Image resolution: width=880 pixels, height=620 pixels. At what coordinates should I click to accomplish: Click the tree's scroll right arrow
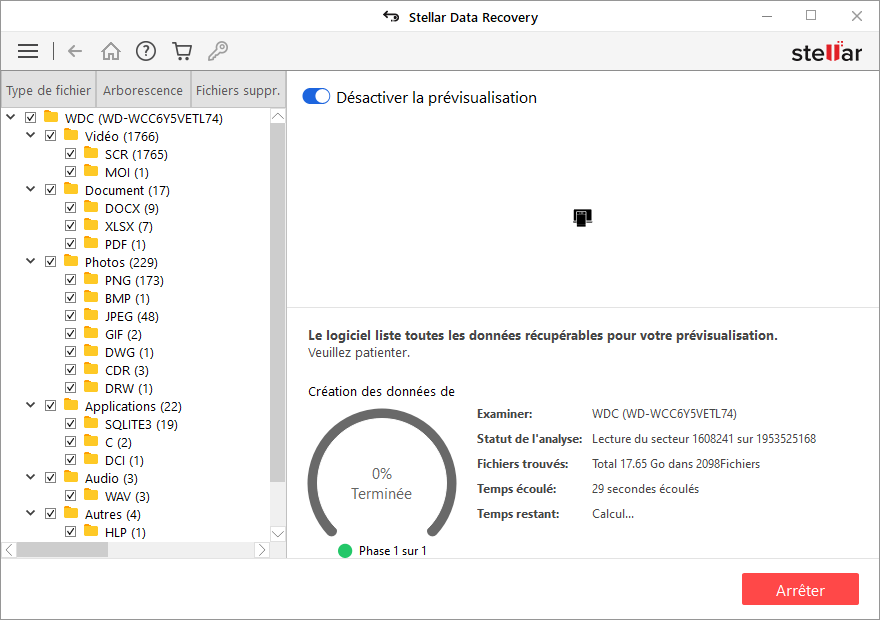click(x=262, y=550)
